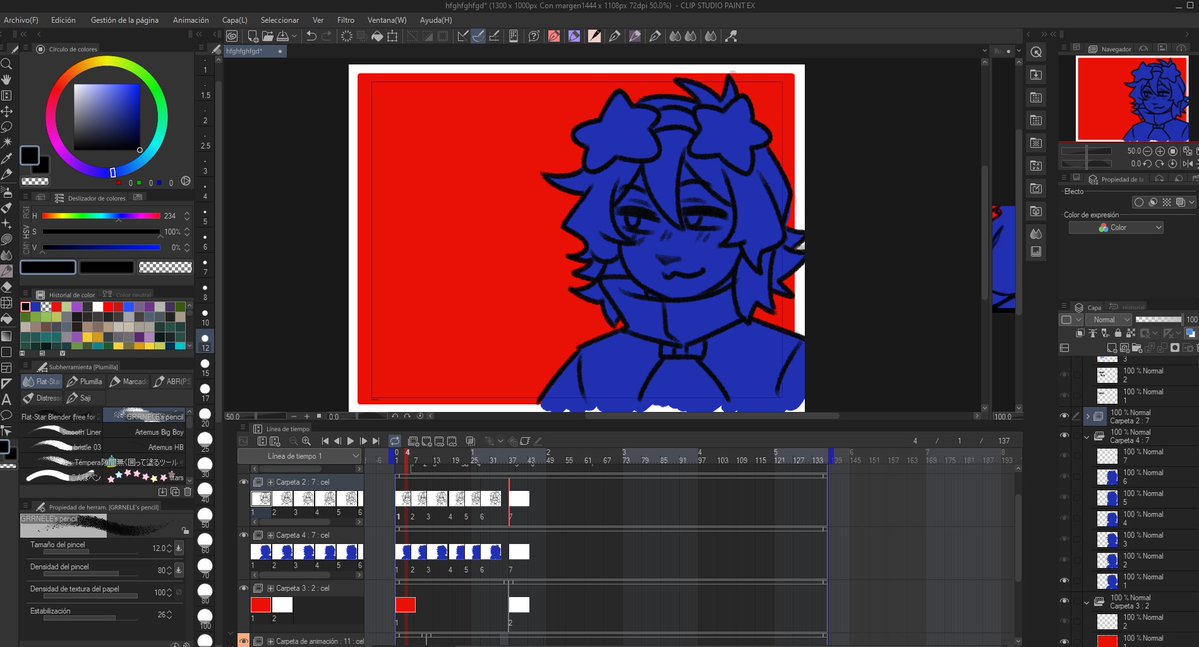Select the magnifier zoom tool
The width and height of the screenshot is (1199, 647).
pos(6,63)
